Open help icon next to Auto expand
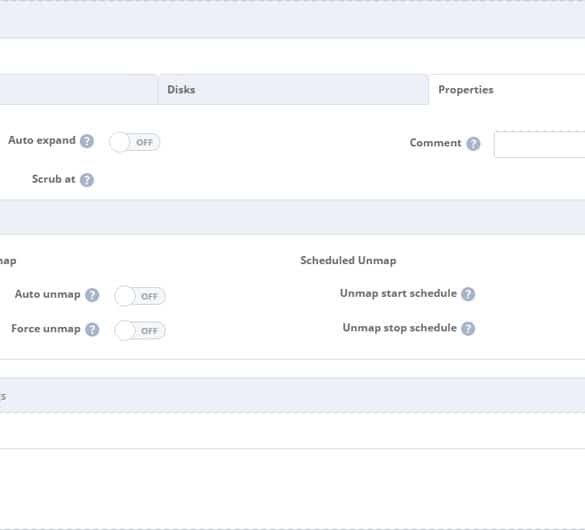The height and width of the screenshot is (530, 585). (x=87, y=141)
